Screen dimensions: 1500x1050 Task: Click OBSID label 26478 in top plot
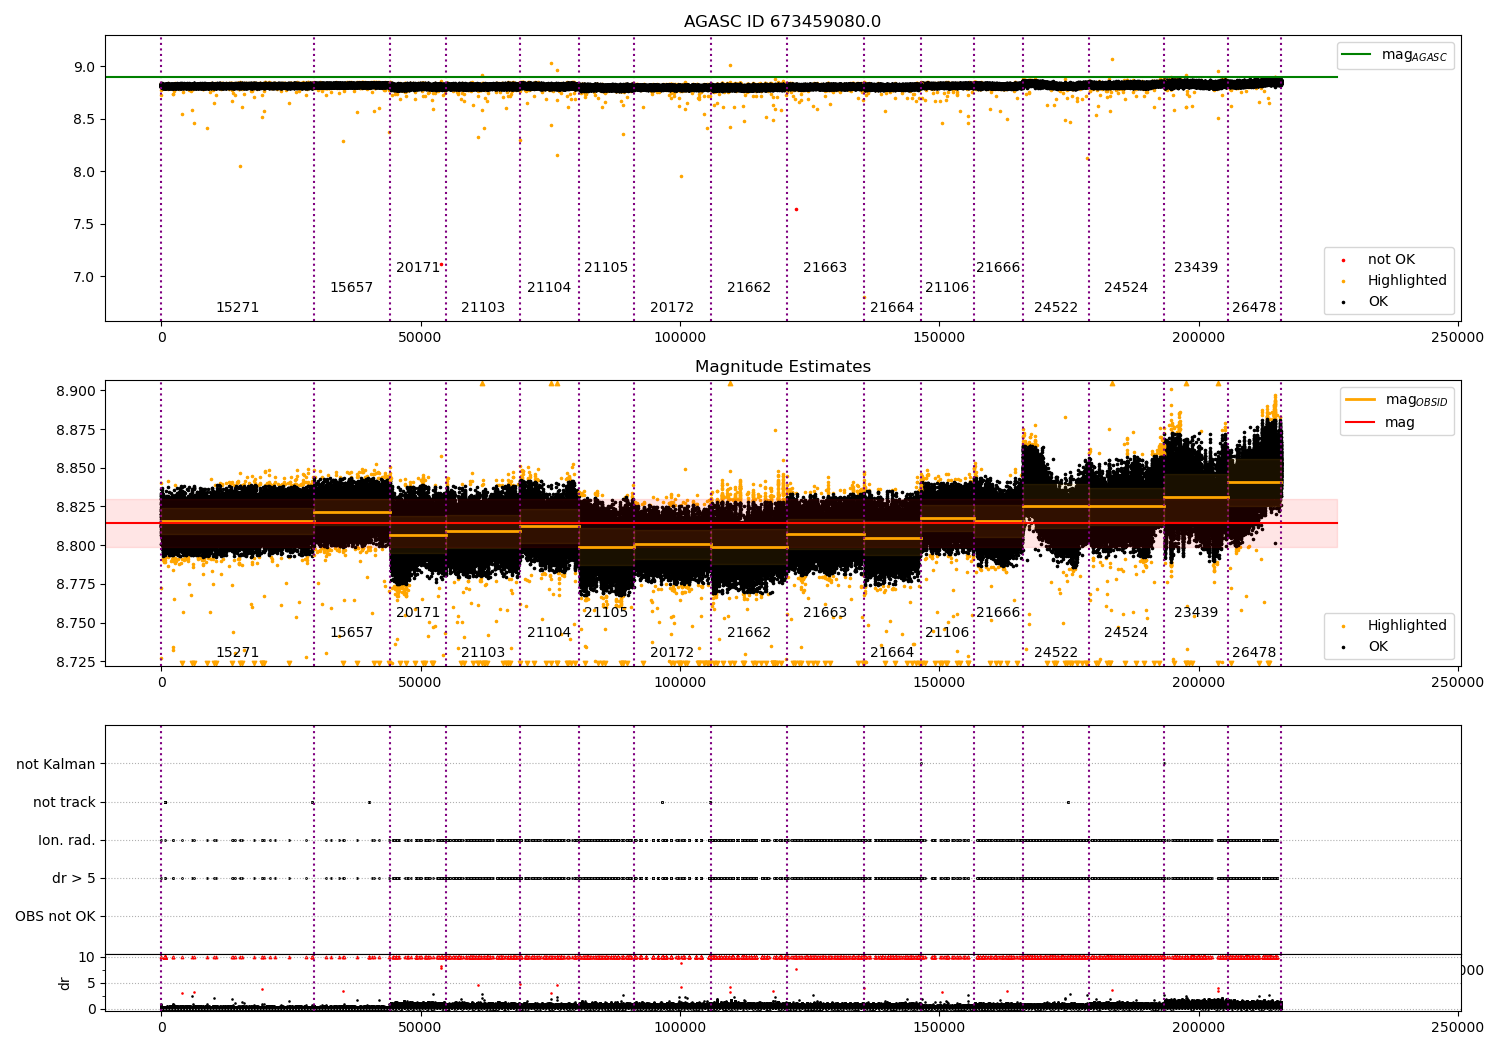tap(1254, 307)
